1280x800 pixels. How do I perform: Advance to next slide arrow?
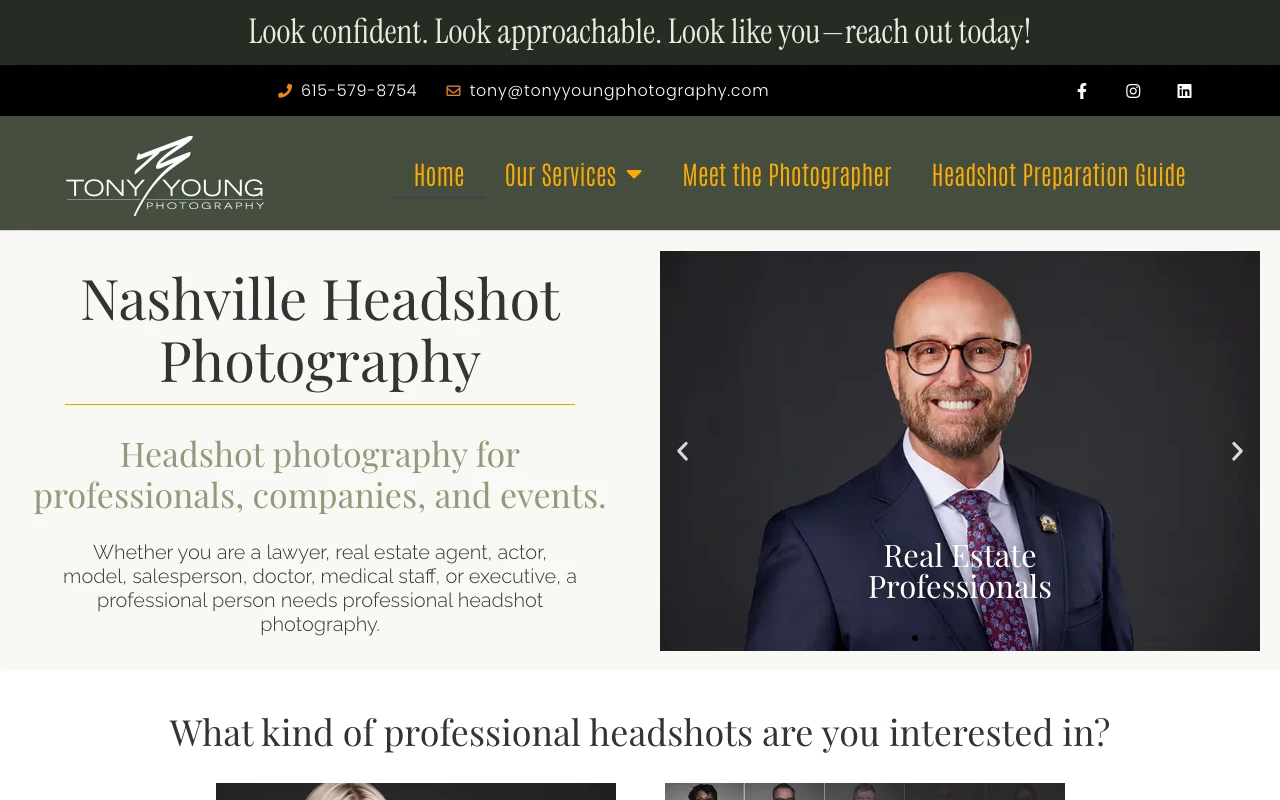point(1237,451)
